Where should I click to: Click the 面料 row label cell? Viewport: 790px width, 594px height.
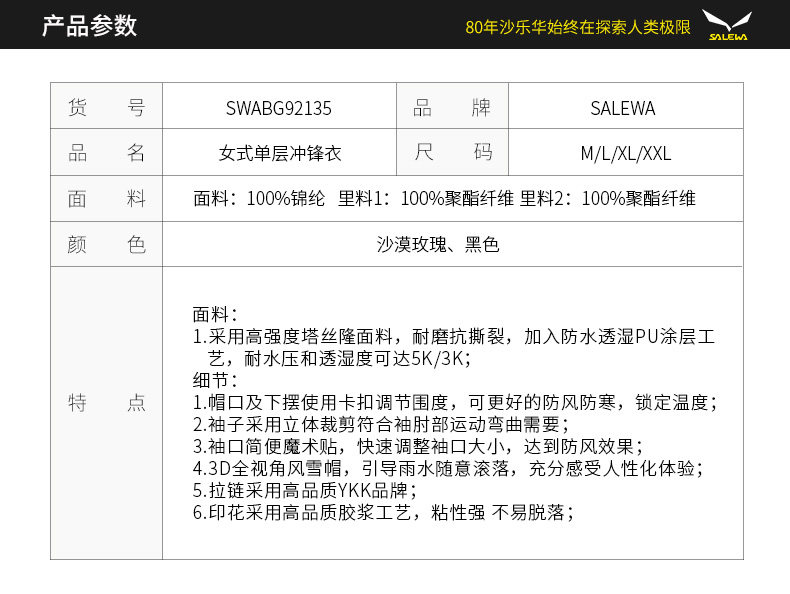106,199
